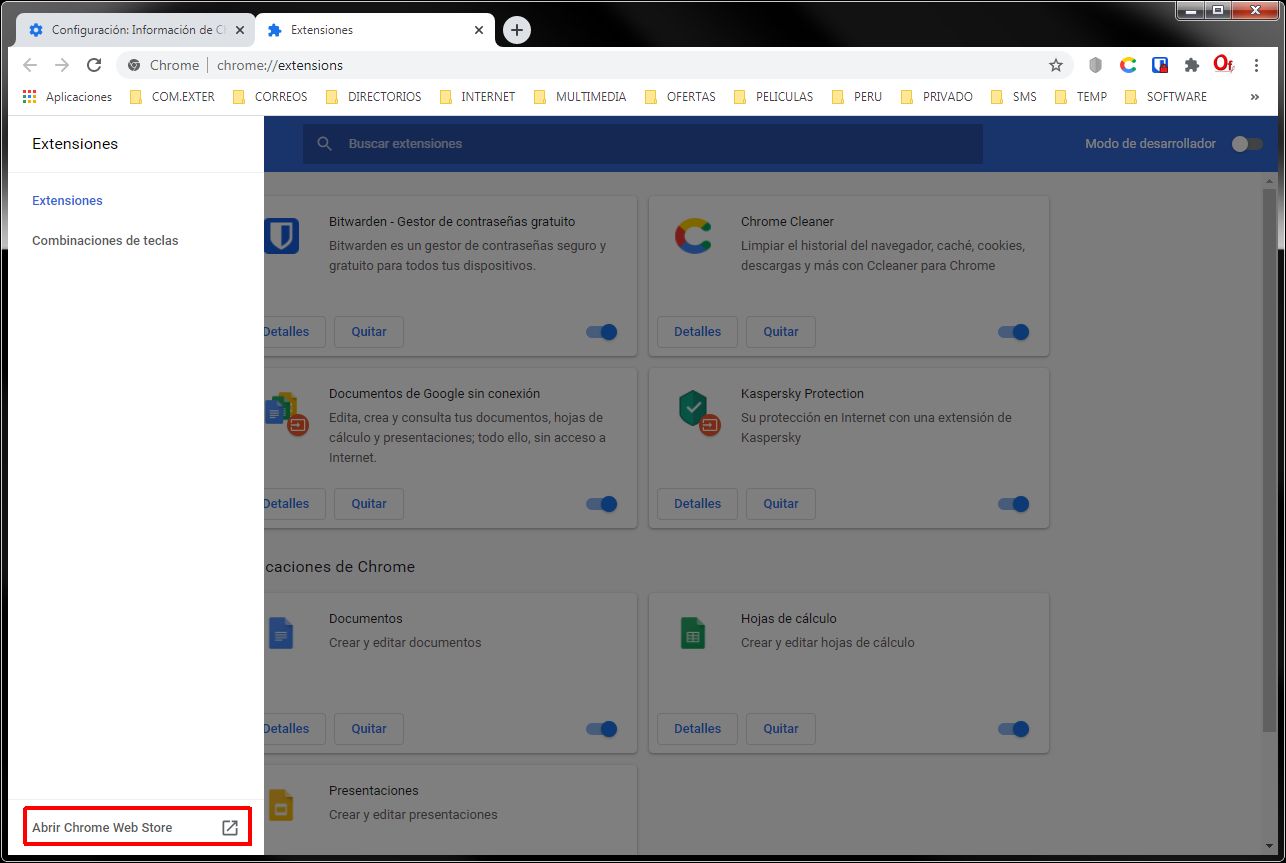This screenshot has height=863, width=1286.
Task: Click the Bitwarden shield logo
Action: tap(281, 236)
